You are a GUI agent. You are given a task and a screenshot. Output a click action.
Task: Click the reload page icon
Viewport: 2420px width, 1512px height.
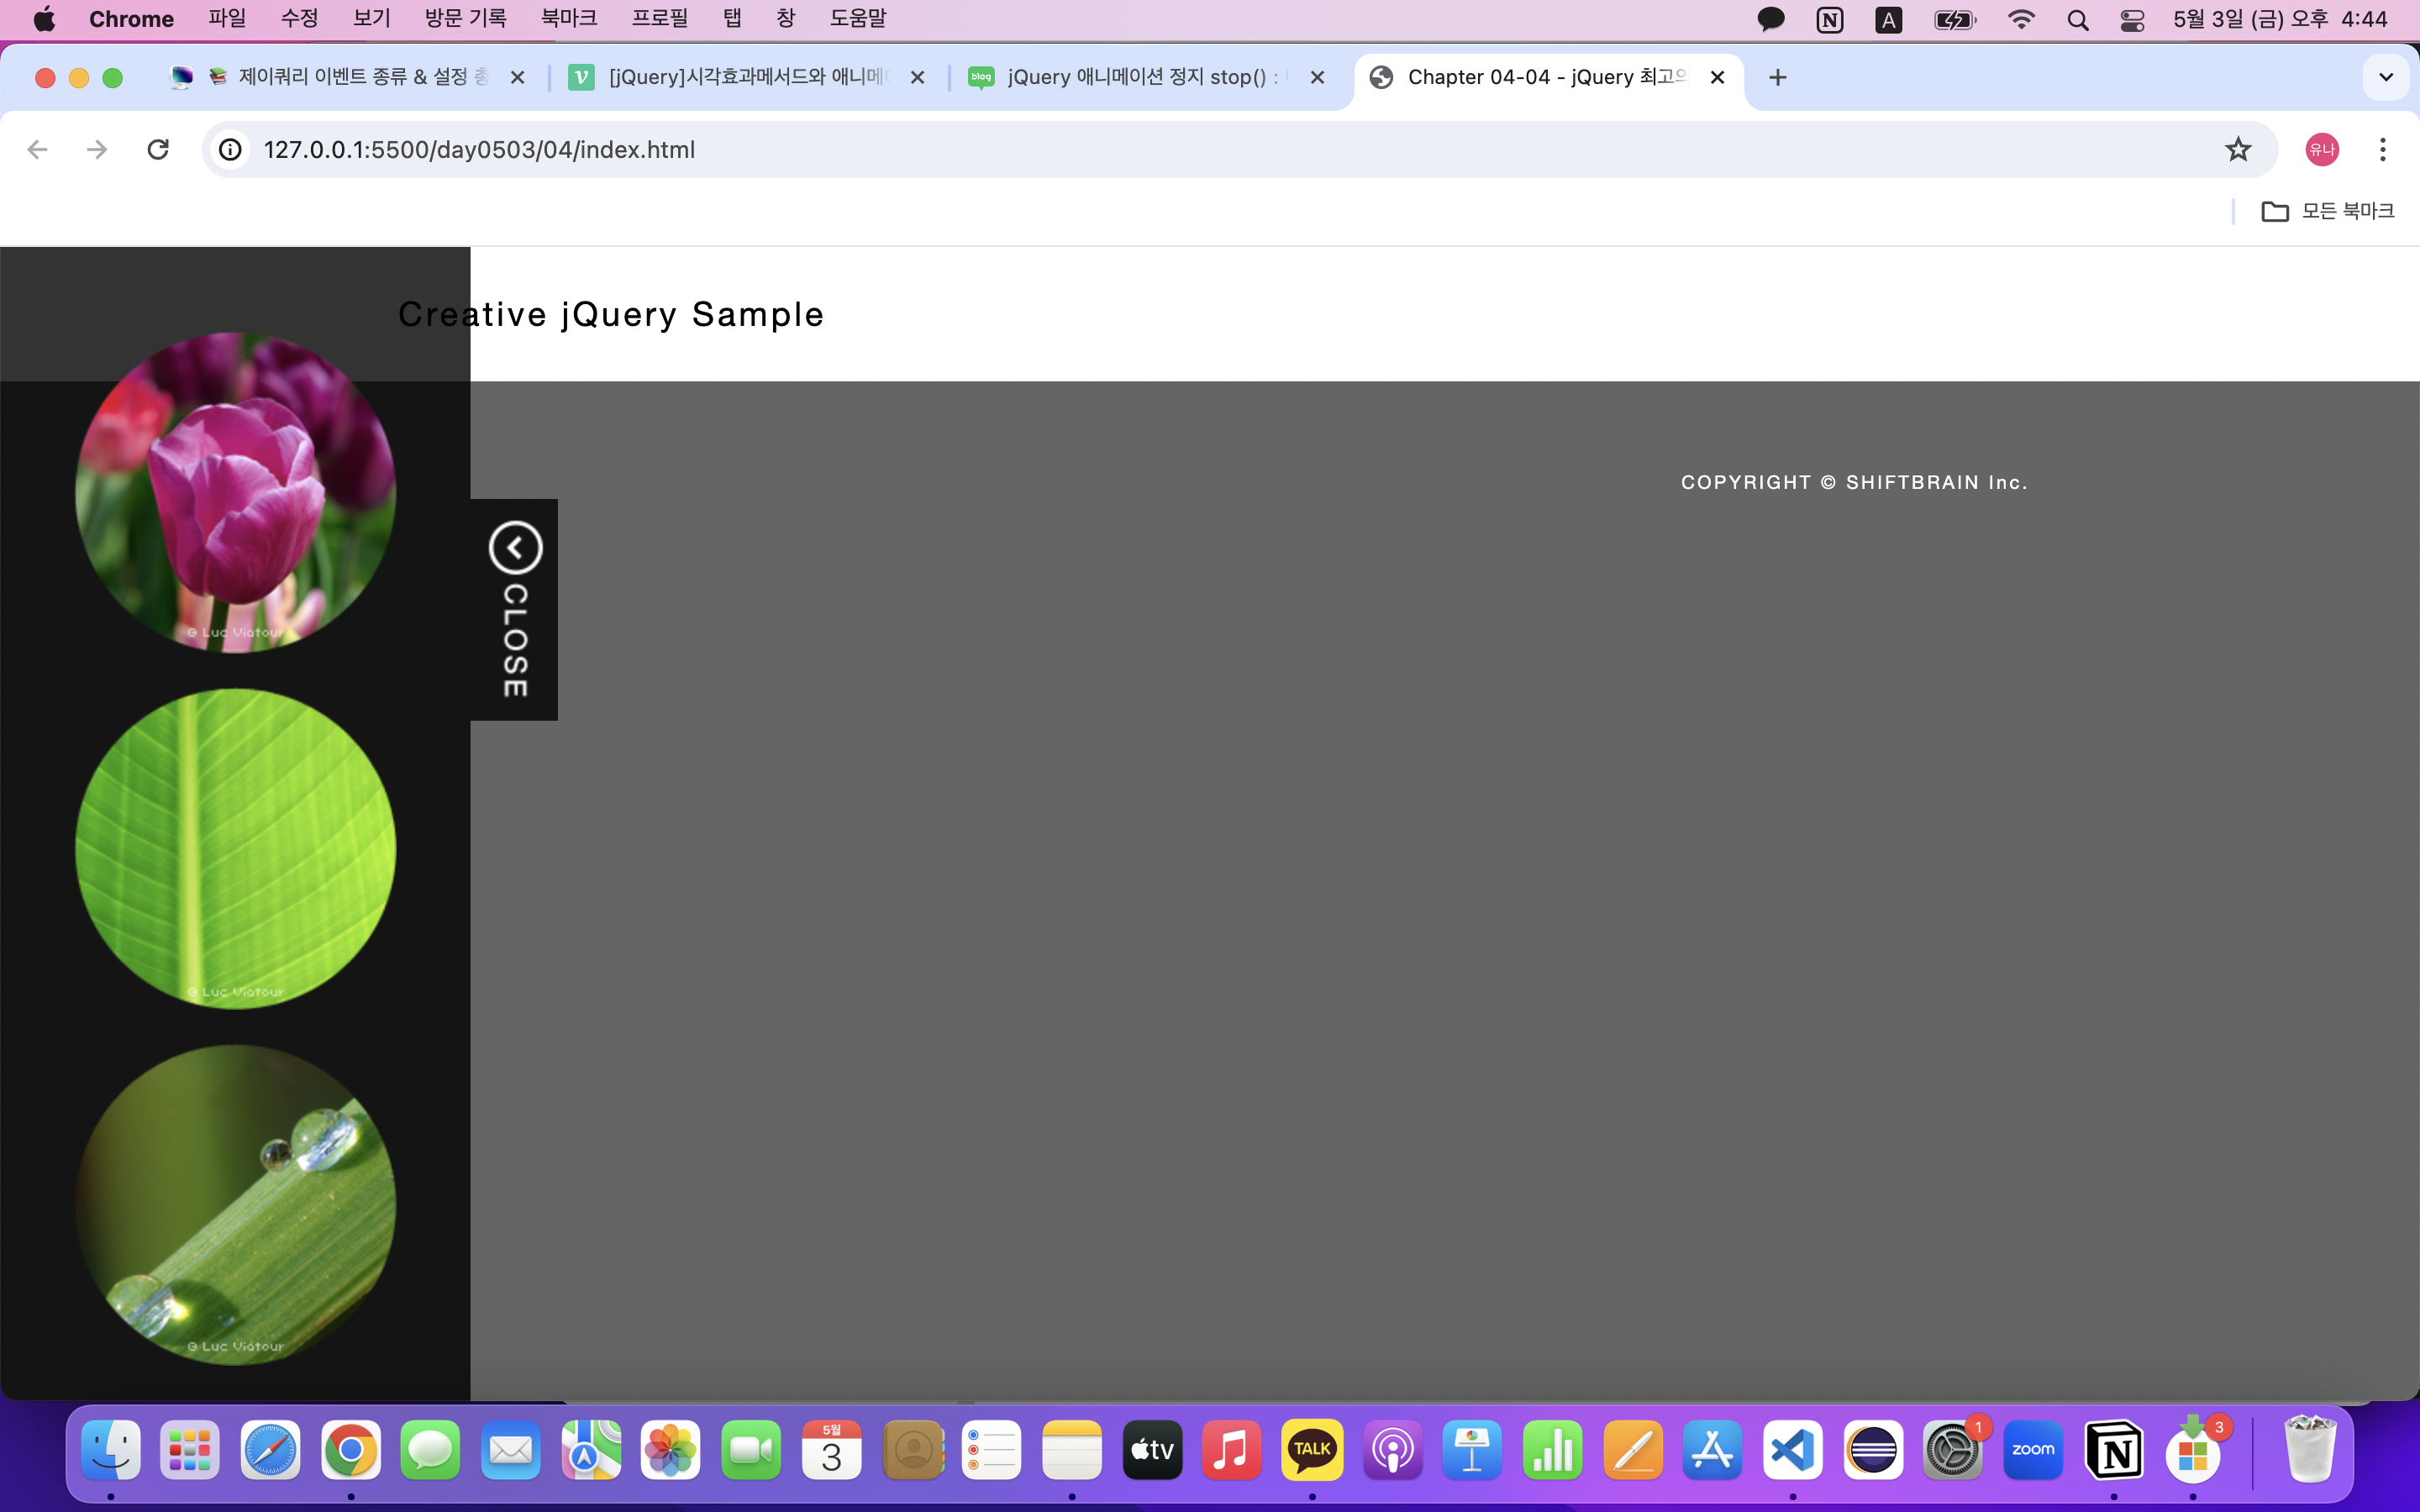[x=158, y=150]
